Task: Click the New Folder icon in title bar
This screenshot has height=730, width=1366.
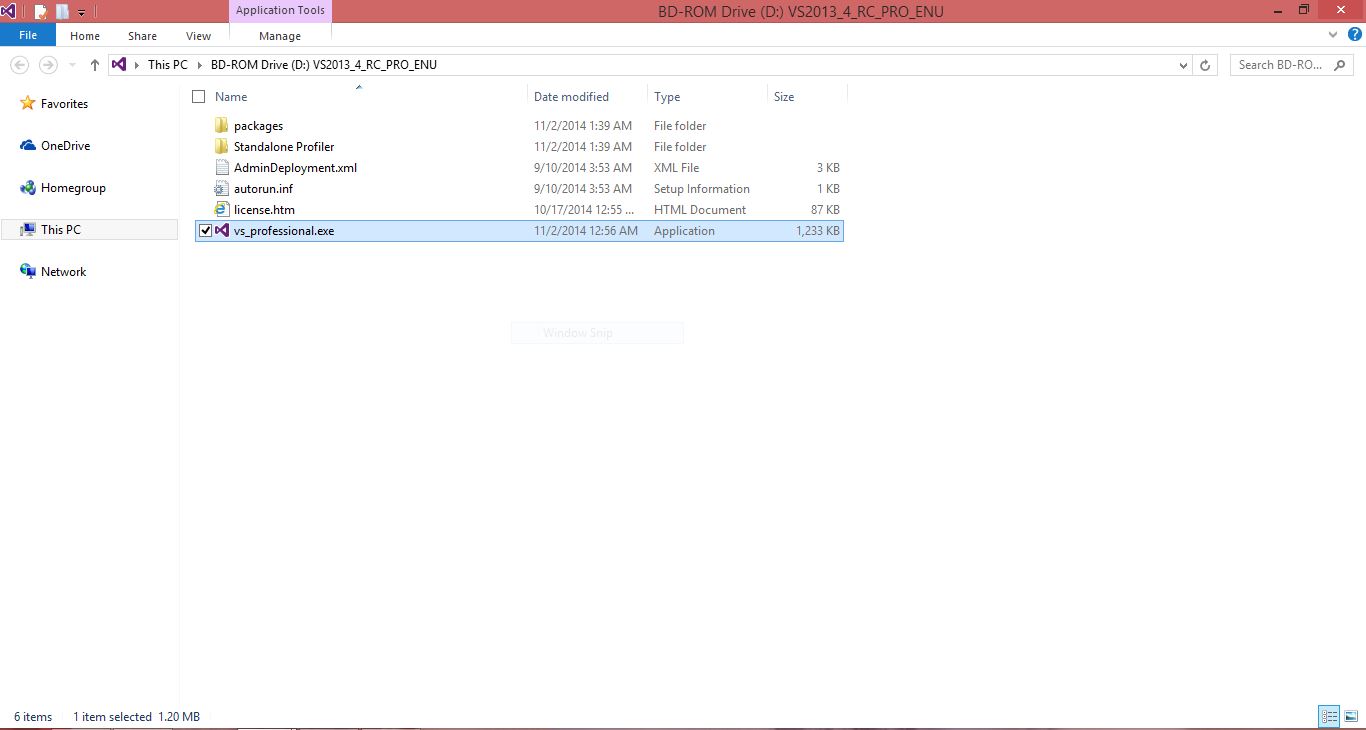Action: (63, 12)
